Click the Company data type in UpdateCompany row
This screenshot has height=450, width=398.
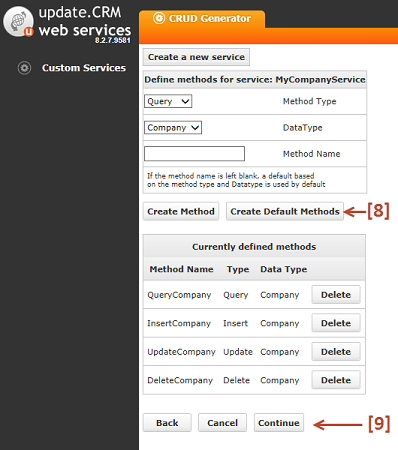click(x=280, y=352)
